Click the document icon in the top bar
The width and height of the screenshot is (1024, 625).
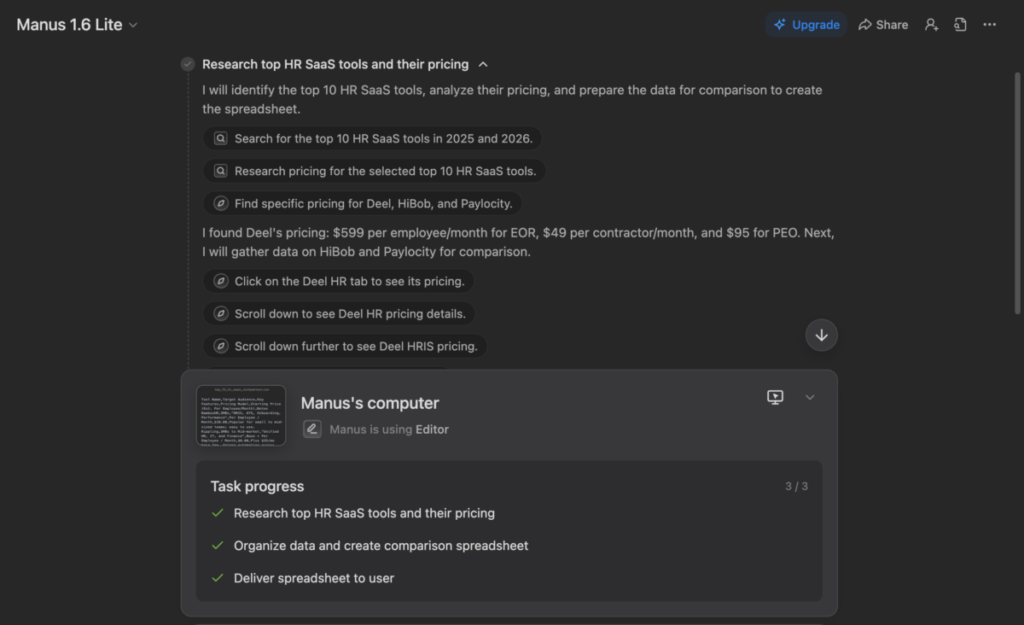point(960,24)
